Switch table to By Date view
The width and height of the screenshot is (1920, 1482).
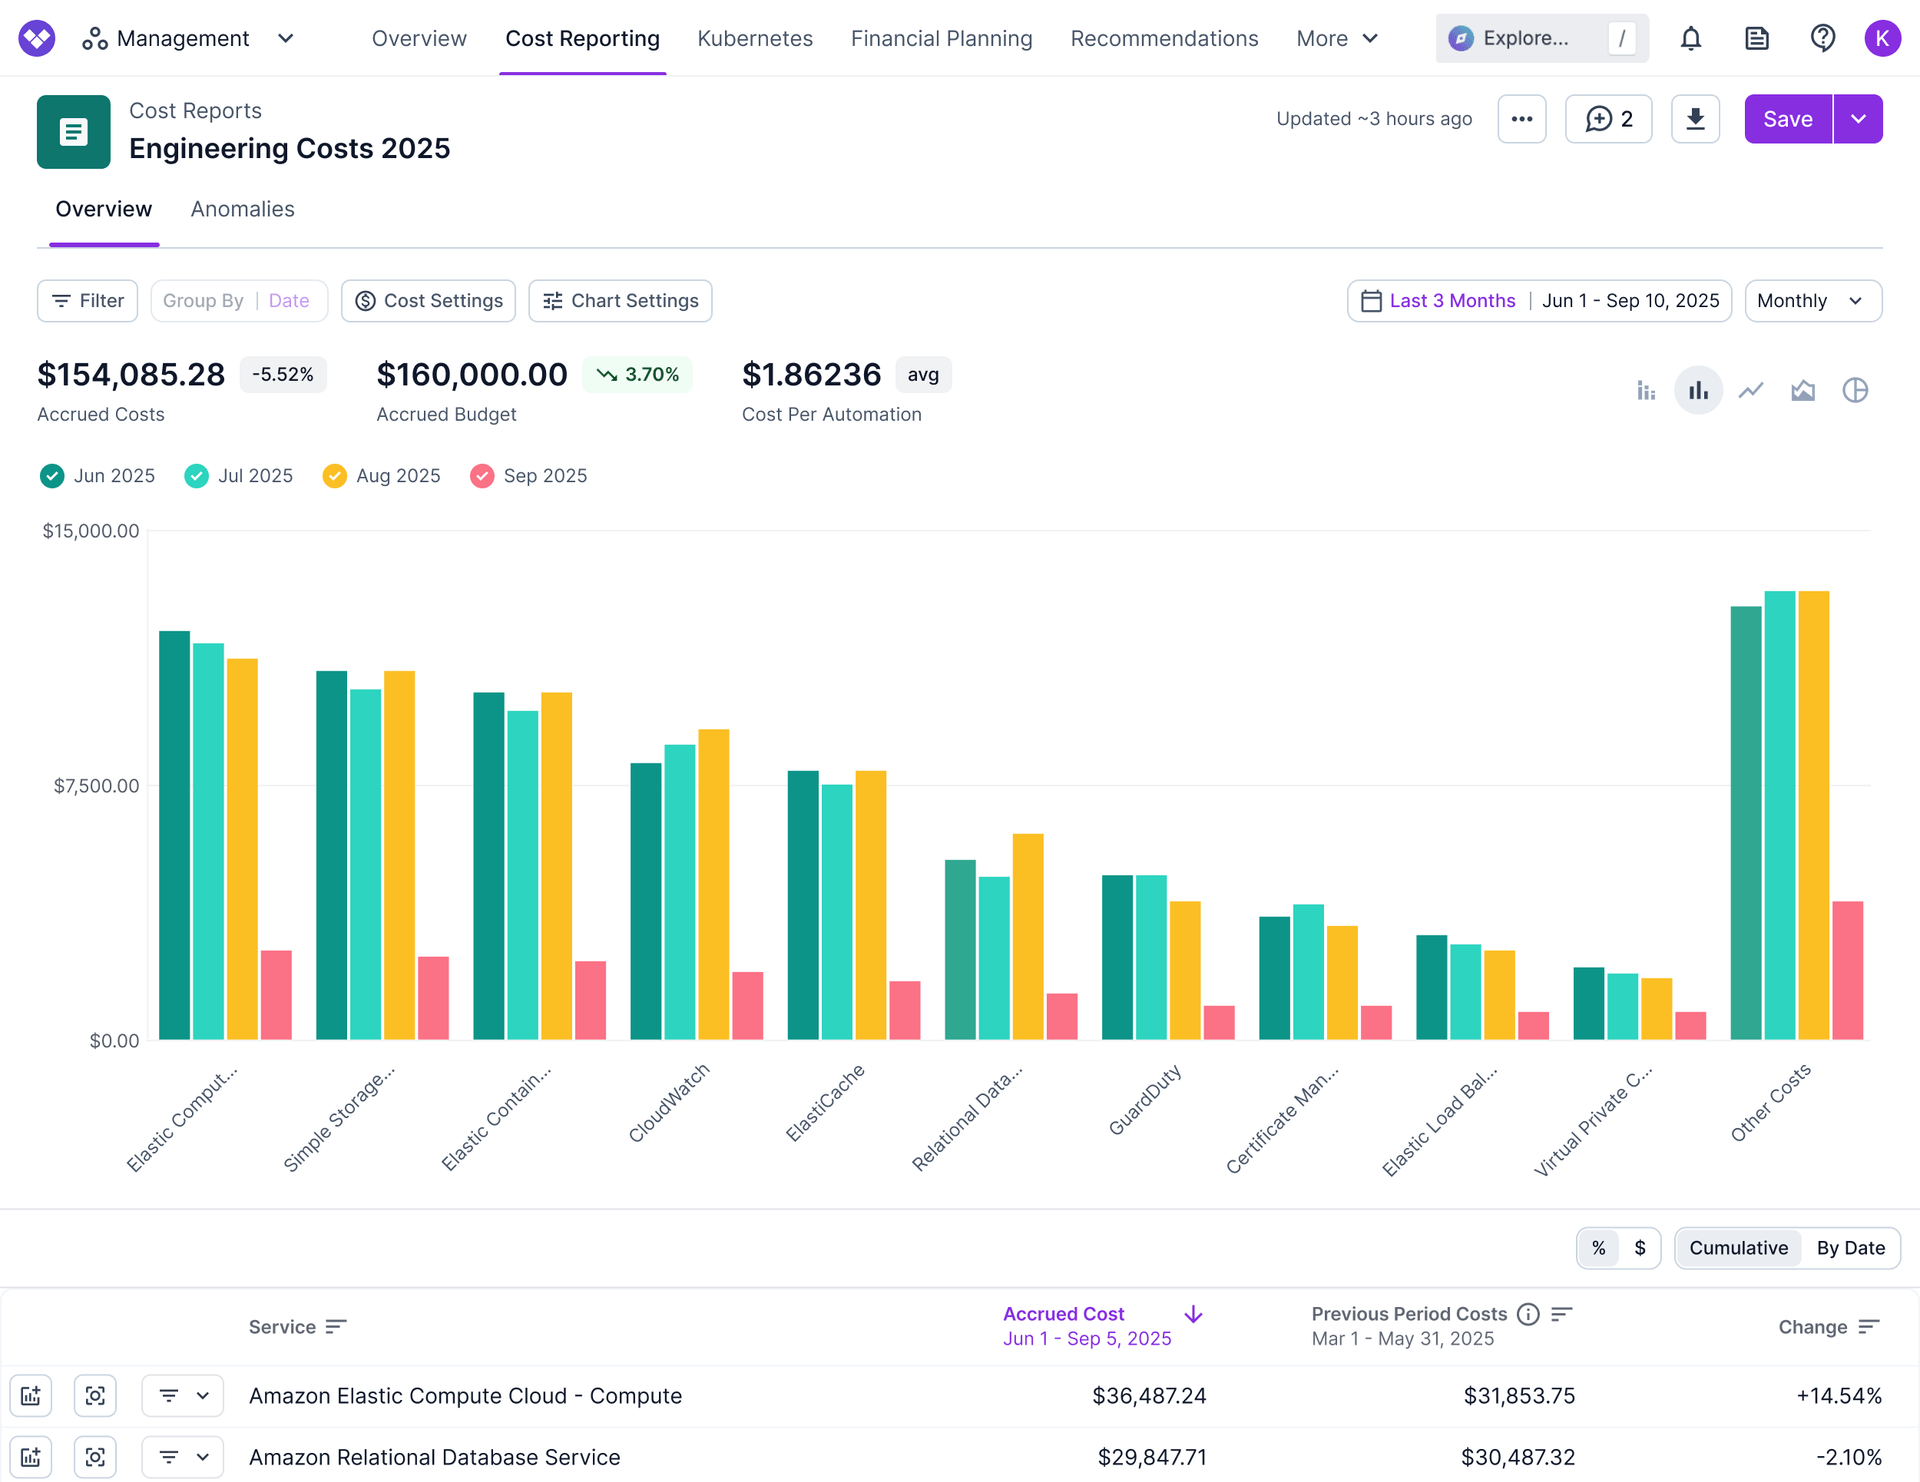tap(1850, 1248)
